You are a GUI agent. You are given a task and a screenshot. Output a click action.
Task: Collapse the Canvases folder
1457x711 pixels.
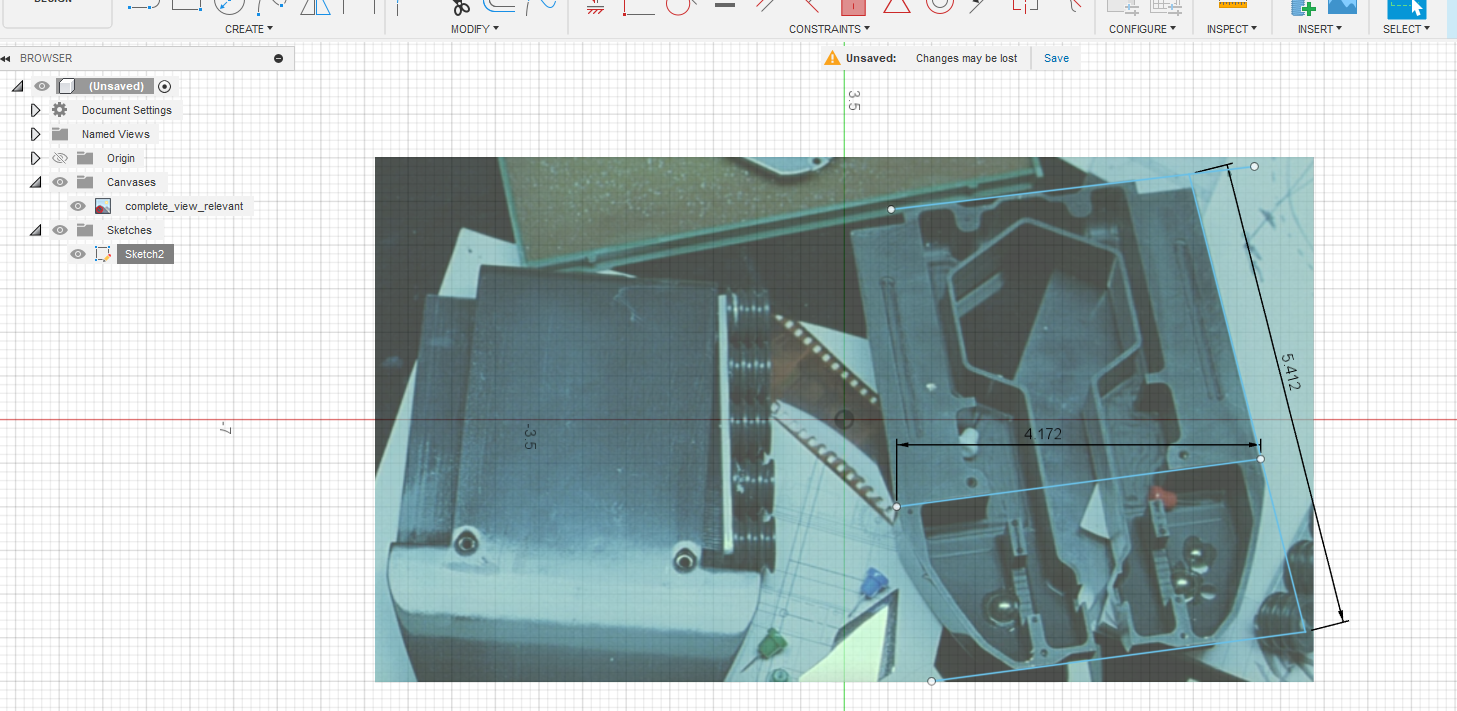click(35, 182)
